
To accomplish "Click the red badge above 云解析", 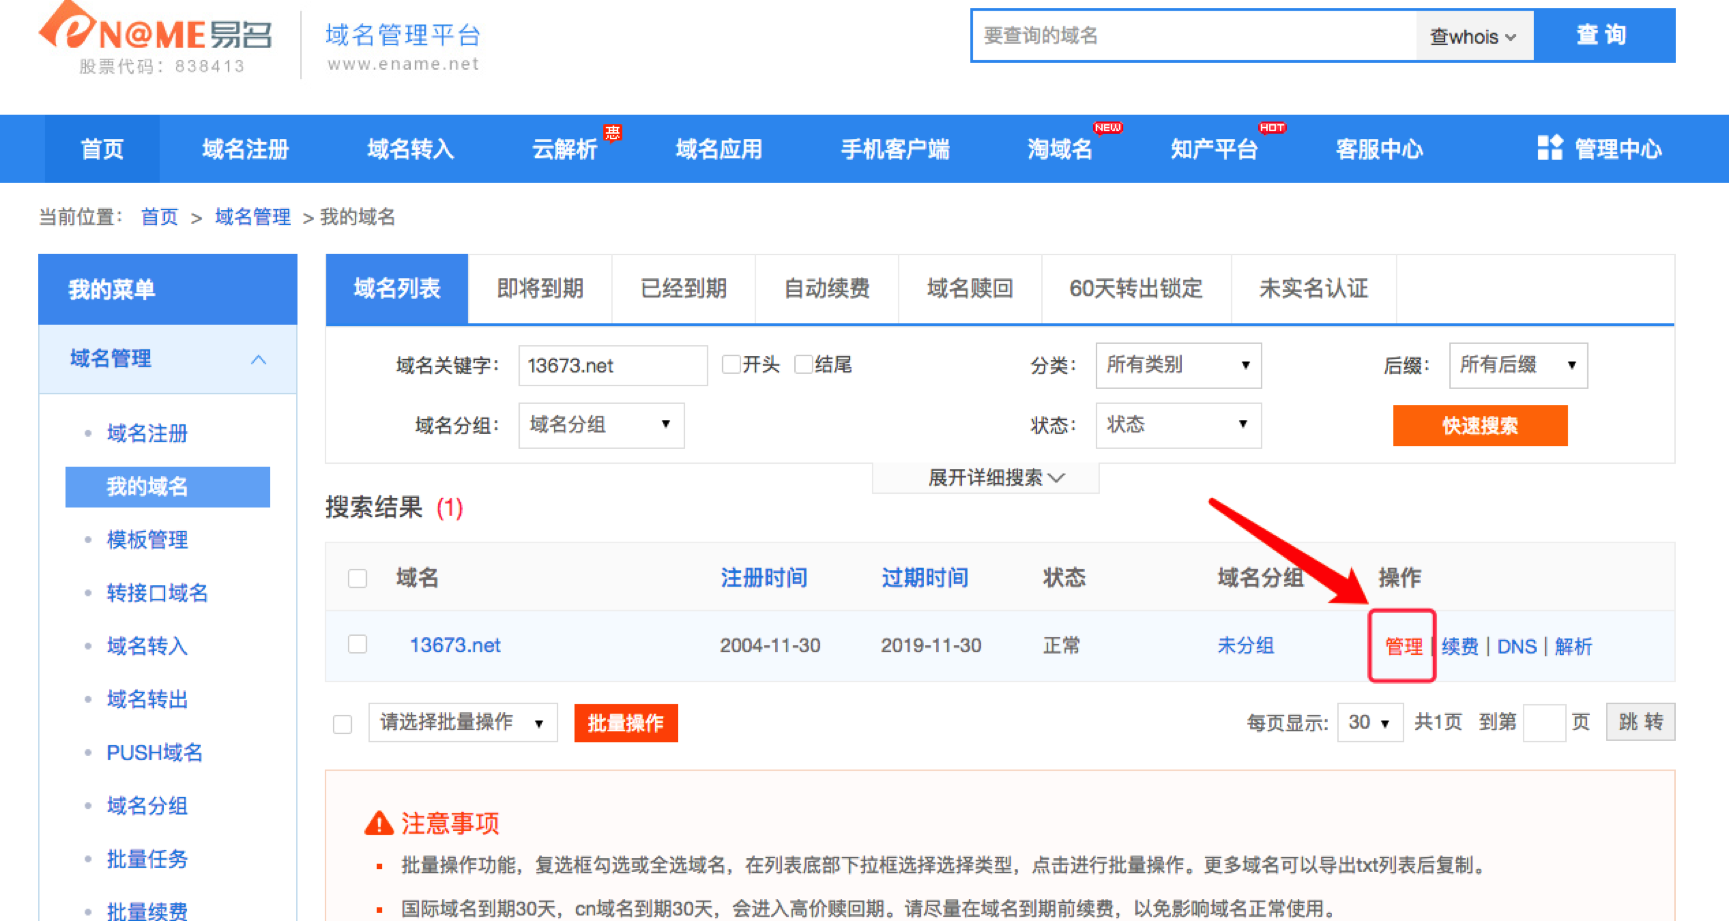I will (x=614, y=132).
